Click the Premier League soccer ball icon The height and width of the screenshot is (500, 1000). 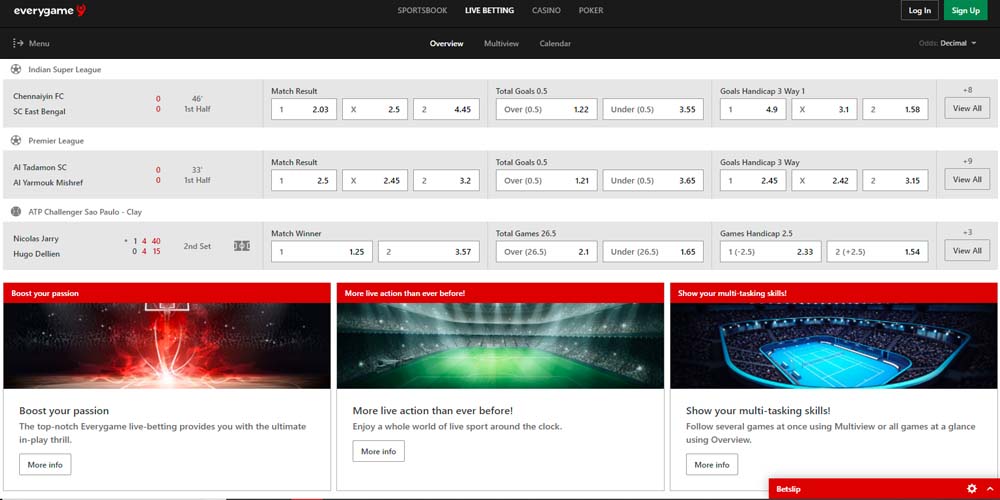pyautogui.click(x=16, y=141)
